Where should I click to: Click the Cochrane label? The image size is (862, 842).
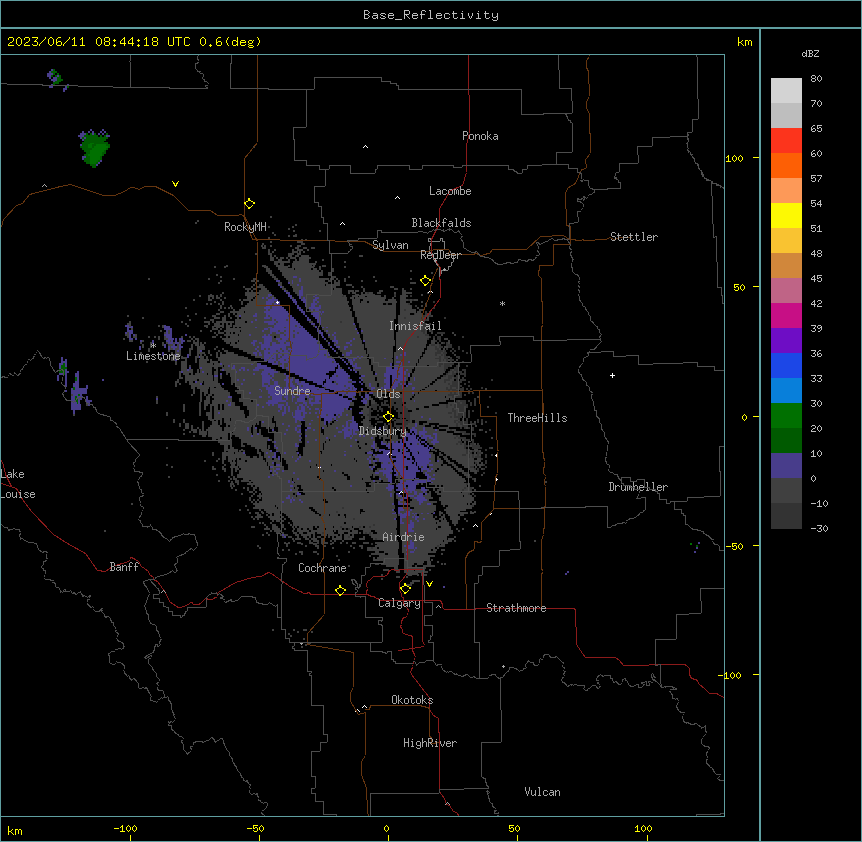click(322, 568)
